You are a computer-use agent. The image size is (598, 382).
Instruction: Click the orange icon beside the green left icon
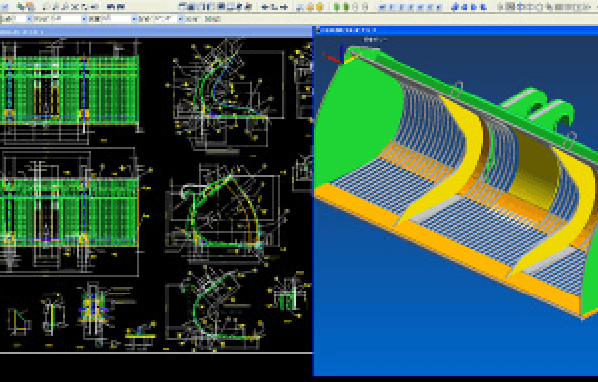[31, 6]
